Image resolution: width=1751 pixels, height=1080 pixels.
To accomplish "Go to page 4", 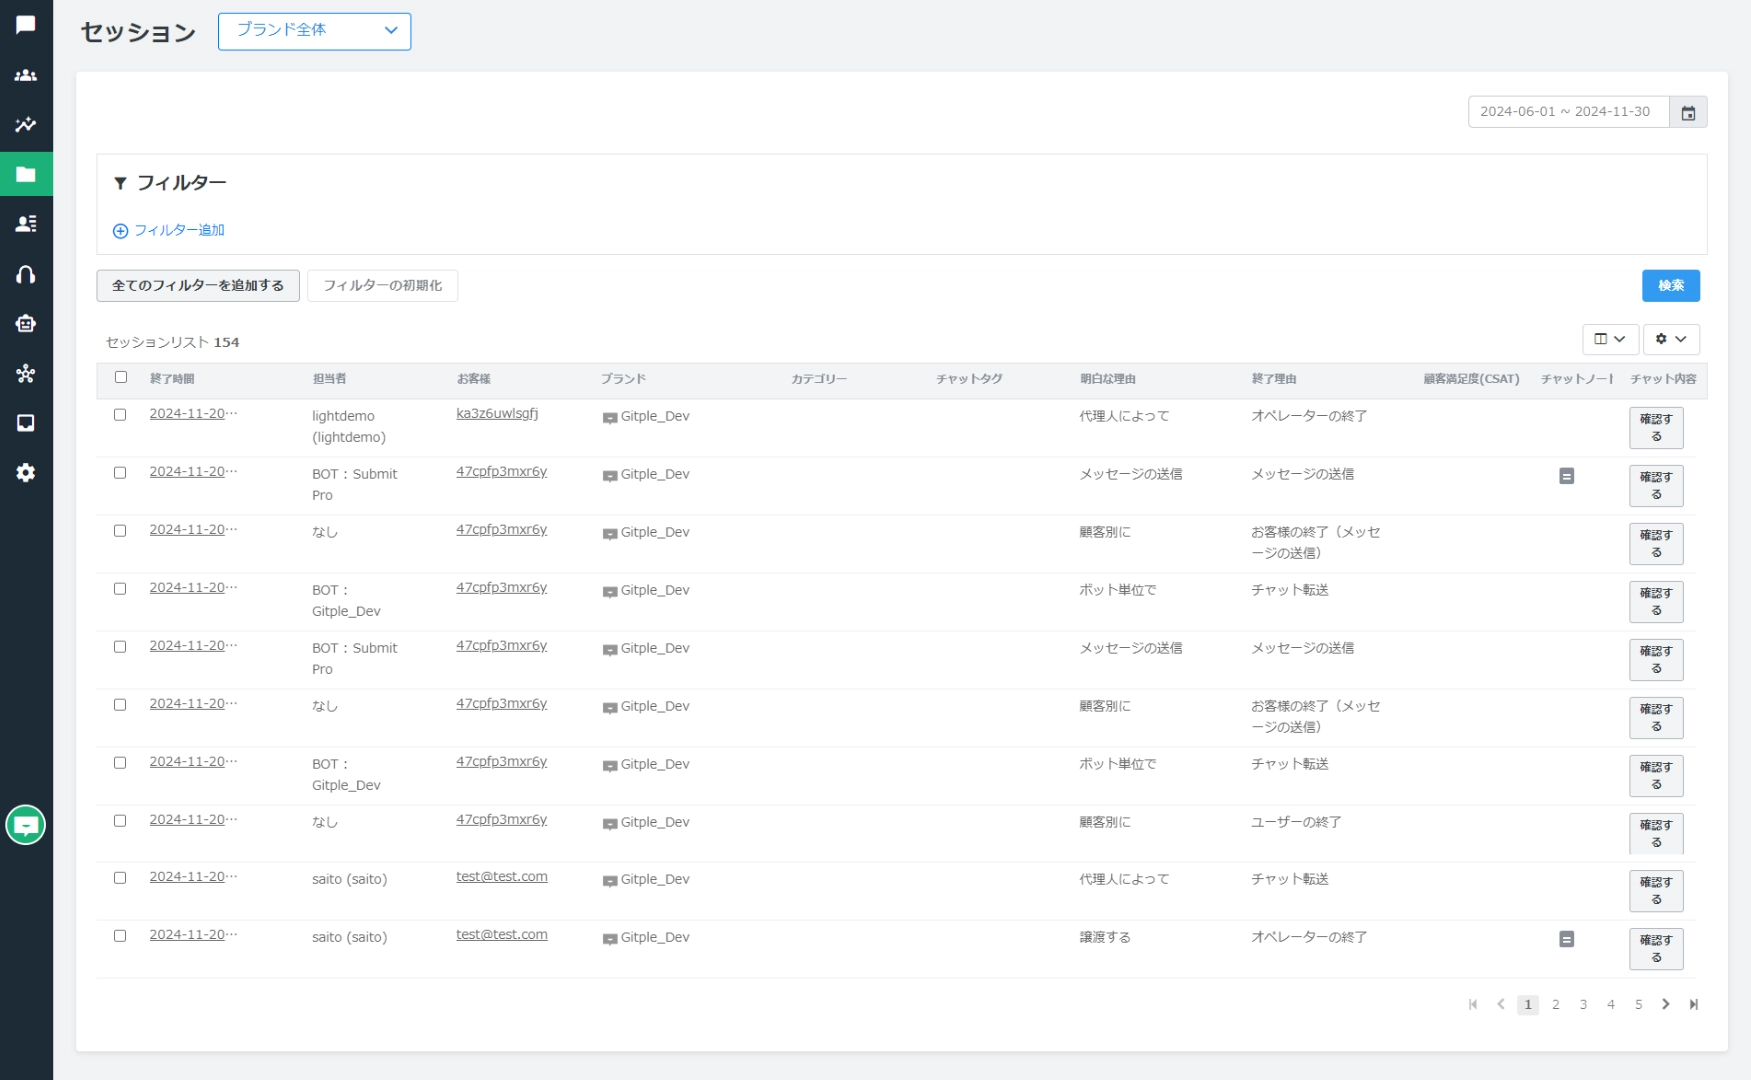I will [x=1611, y=1004].
